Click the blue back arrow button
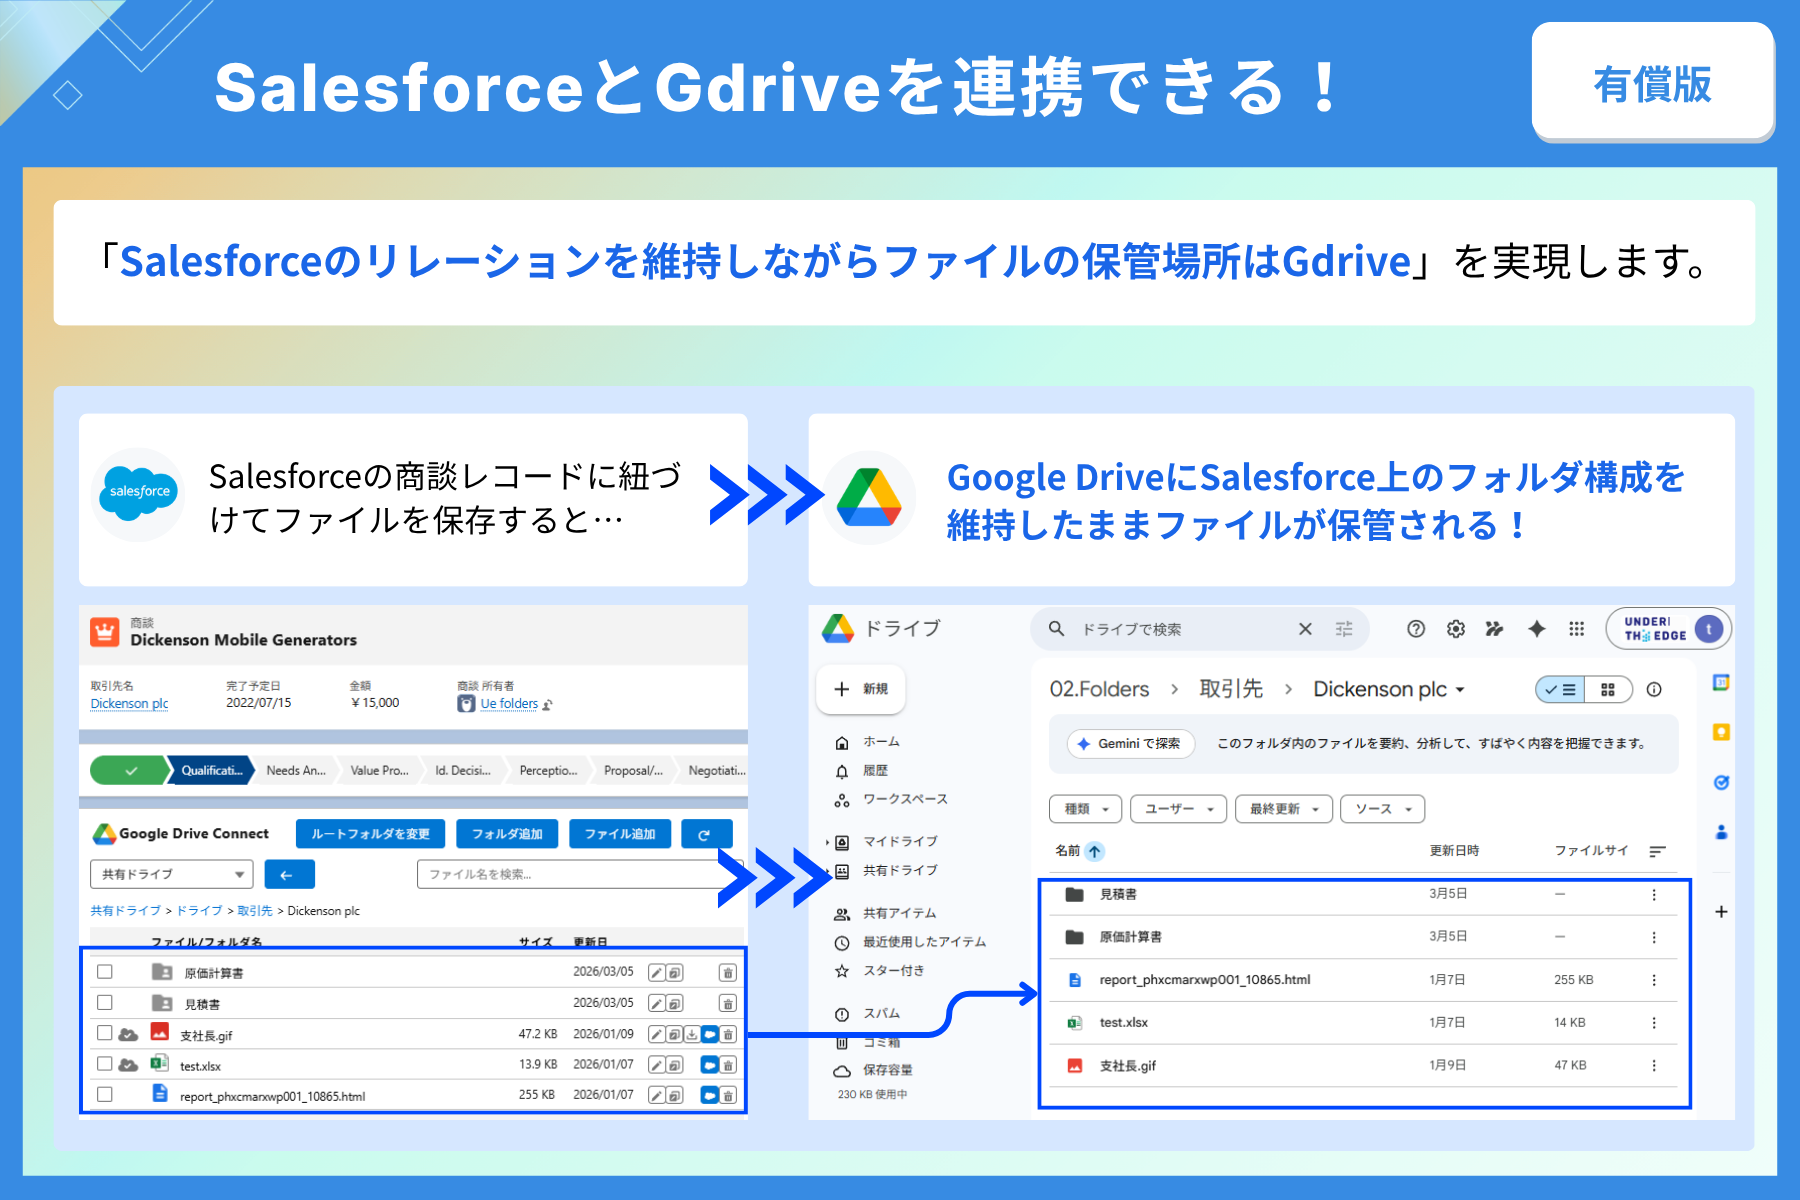The image size is (1800, 1200). point(289,874)
